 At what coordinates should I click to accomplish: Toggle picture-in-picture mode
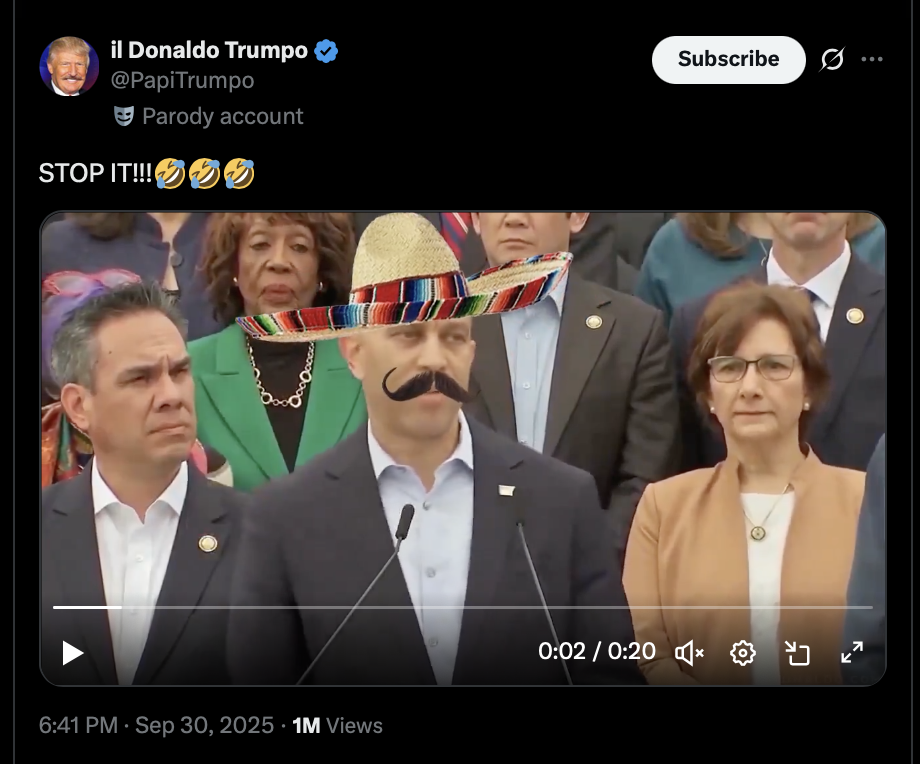click(x=797, y=653)
